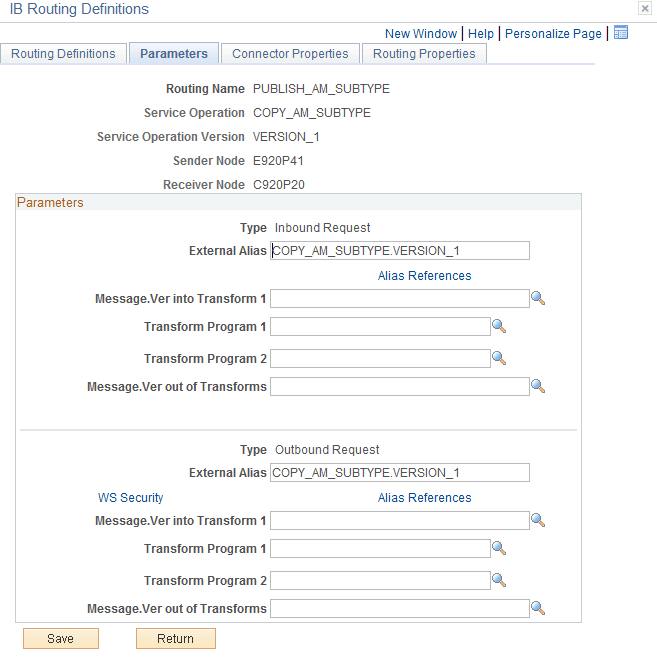
Task: Click the sender node value E920P41
Action: coord(278,161)
